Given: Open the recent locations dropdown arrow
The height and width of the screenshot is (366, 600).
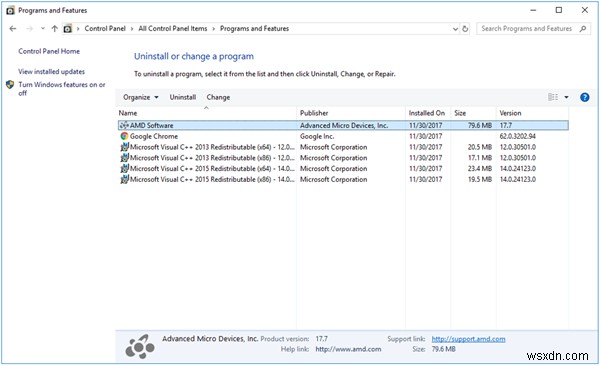Looking at the screenshot, I should click(x=42, y=28).
